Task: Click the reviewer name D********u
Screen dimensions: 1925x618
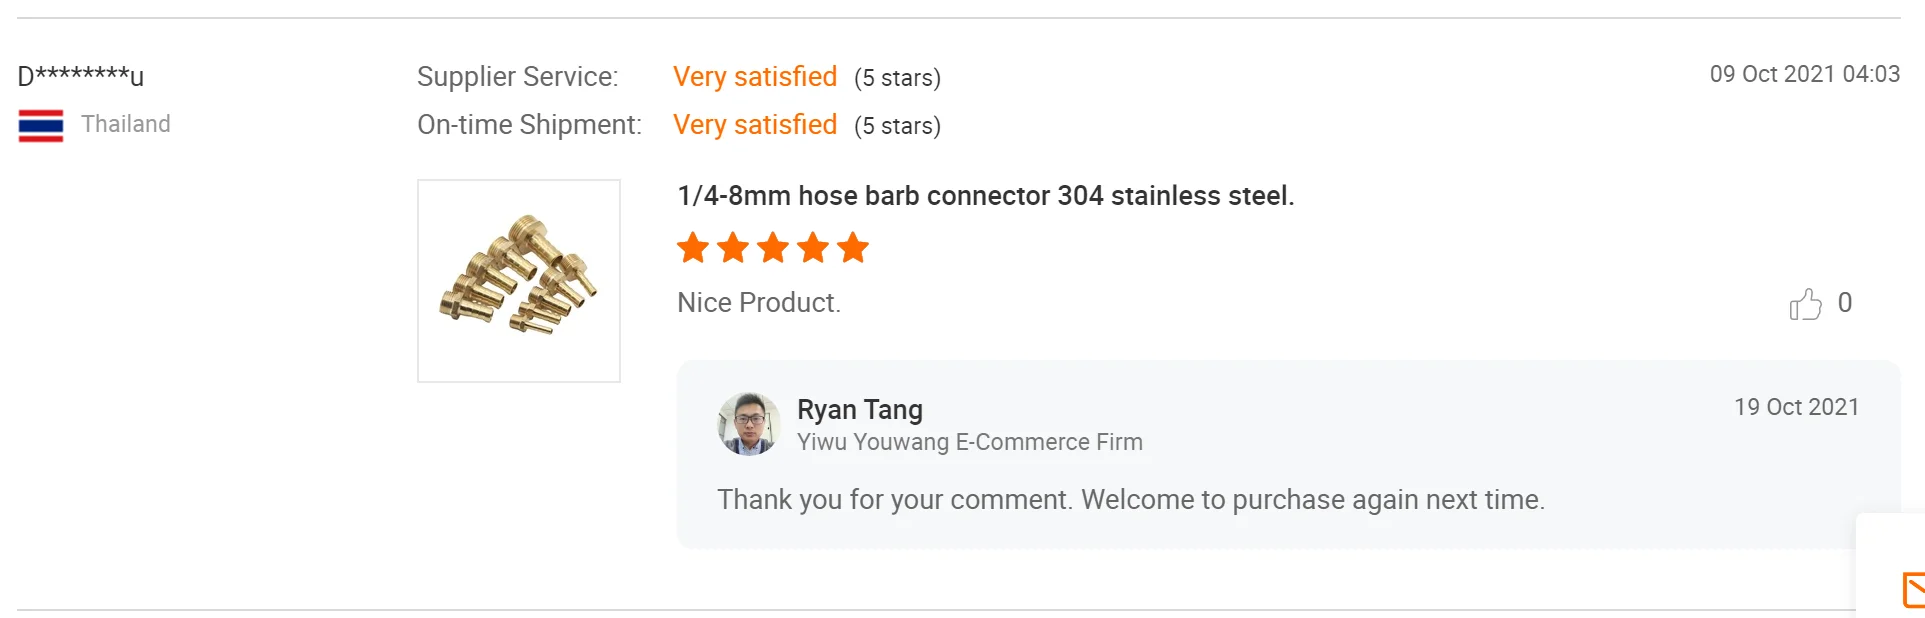Action: (x=81, y=76)
